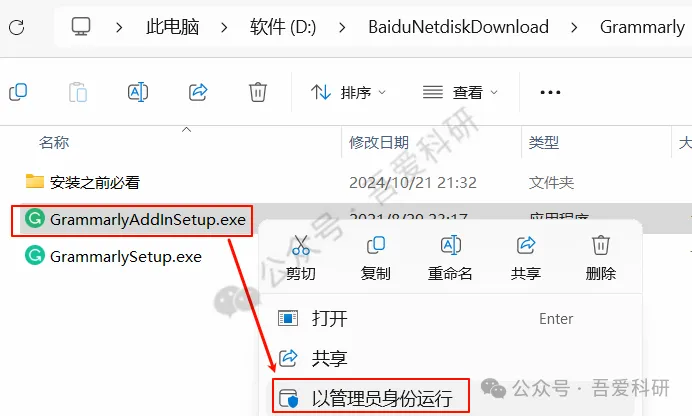Expand chevron after BaiduNetdiskDownload breadcrumb

(574, 28)
